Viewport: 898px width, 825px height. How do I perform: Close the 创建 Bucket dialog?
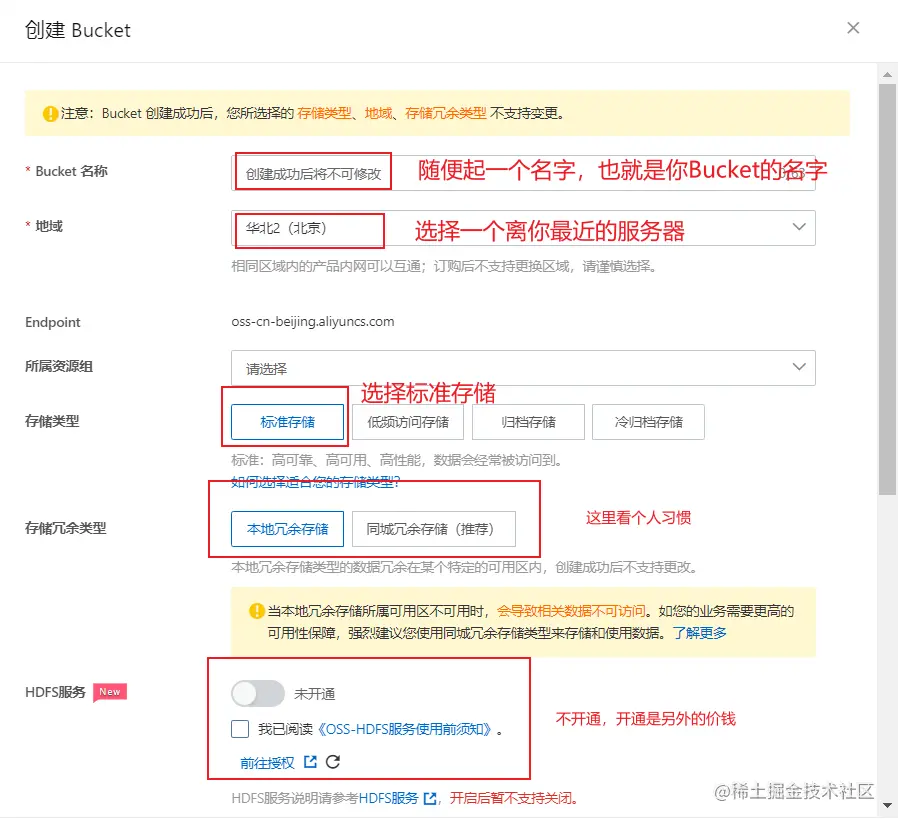[x=853, y=28]
